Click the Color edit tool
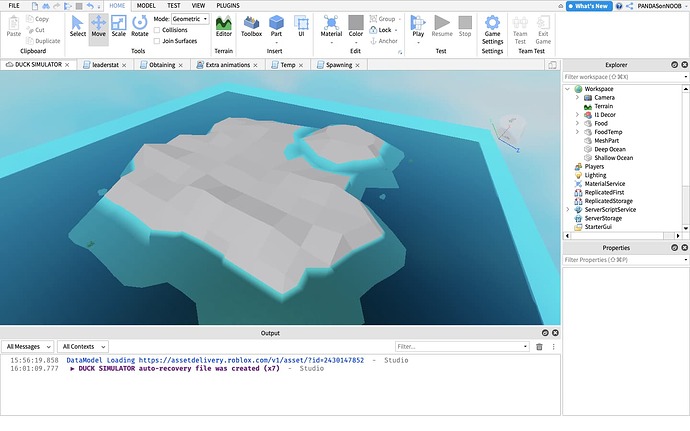Screen dimensions: 690x431 (x=356, y=26)
